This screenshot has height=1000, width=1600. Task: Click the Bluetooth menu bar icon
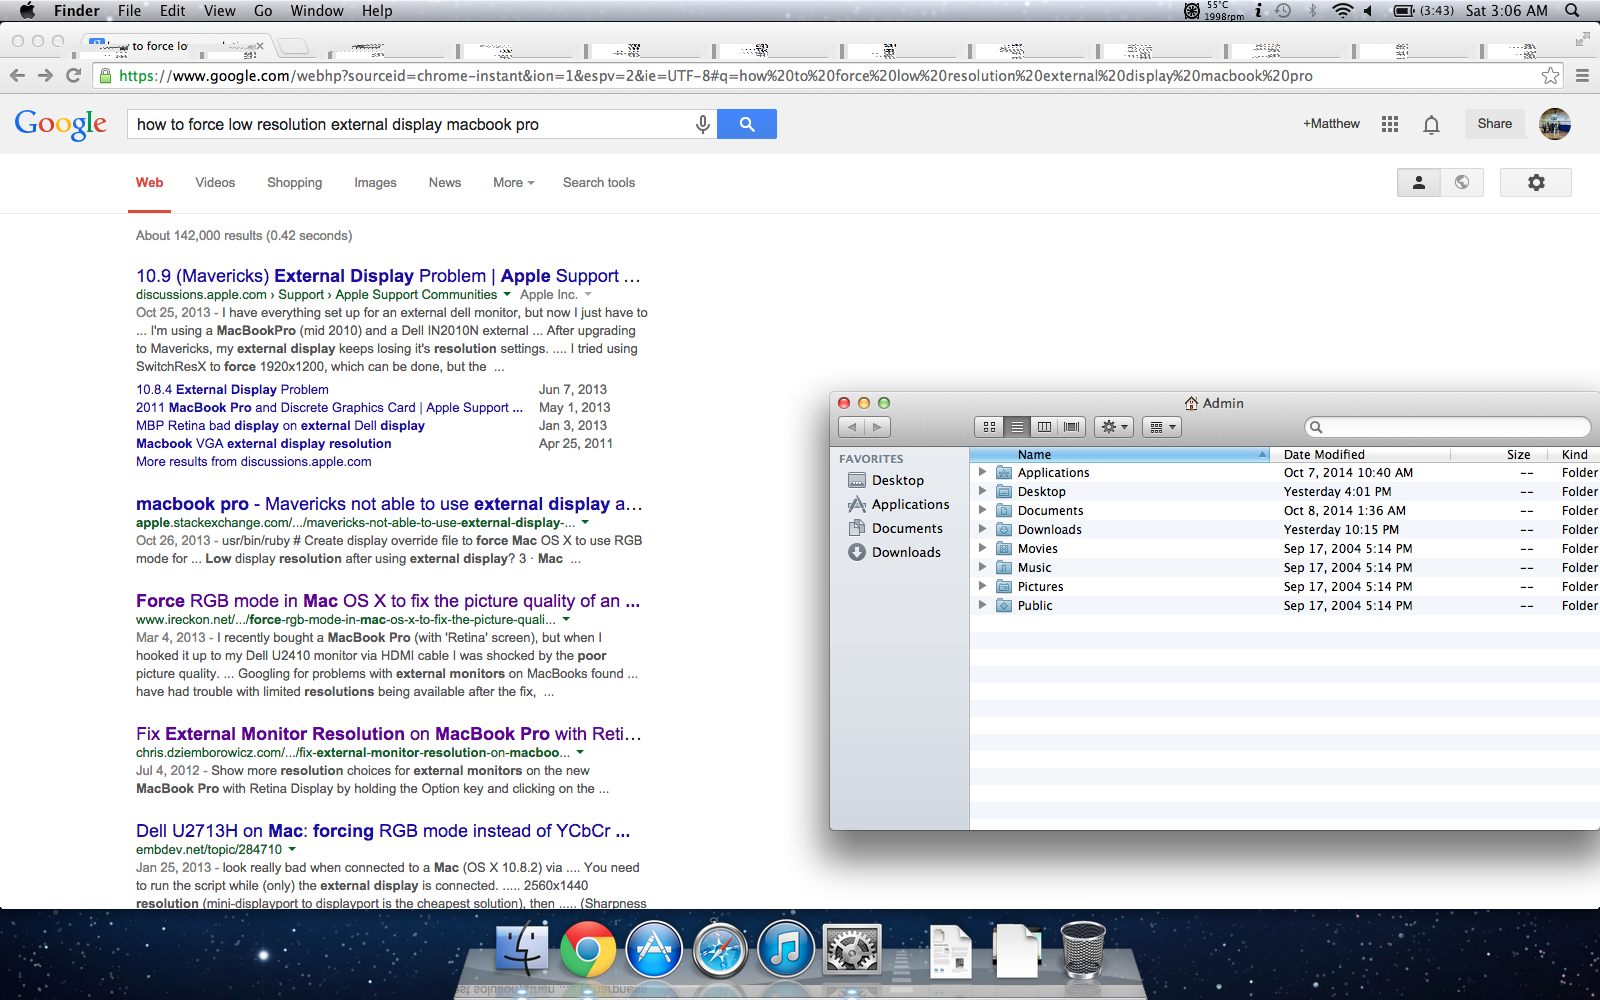1313,11
